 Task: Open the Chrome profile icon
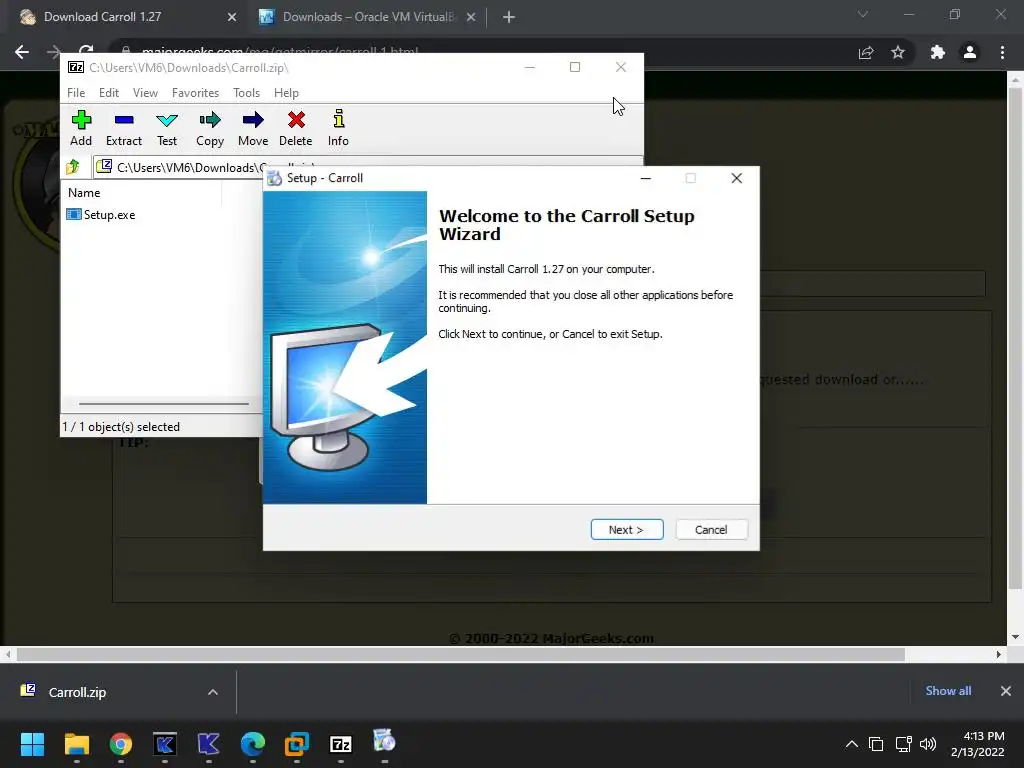(970, 52)
